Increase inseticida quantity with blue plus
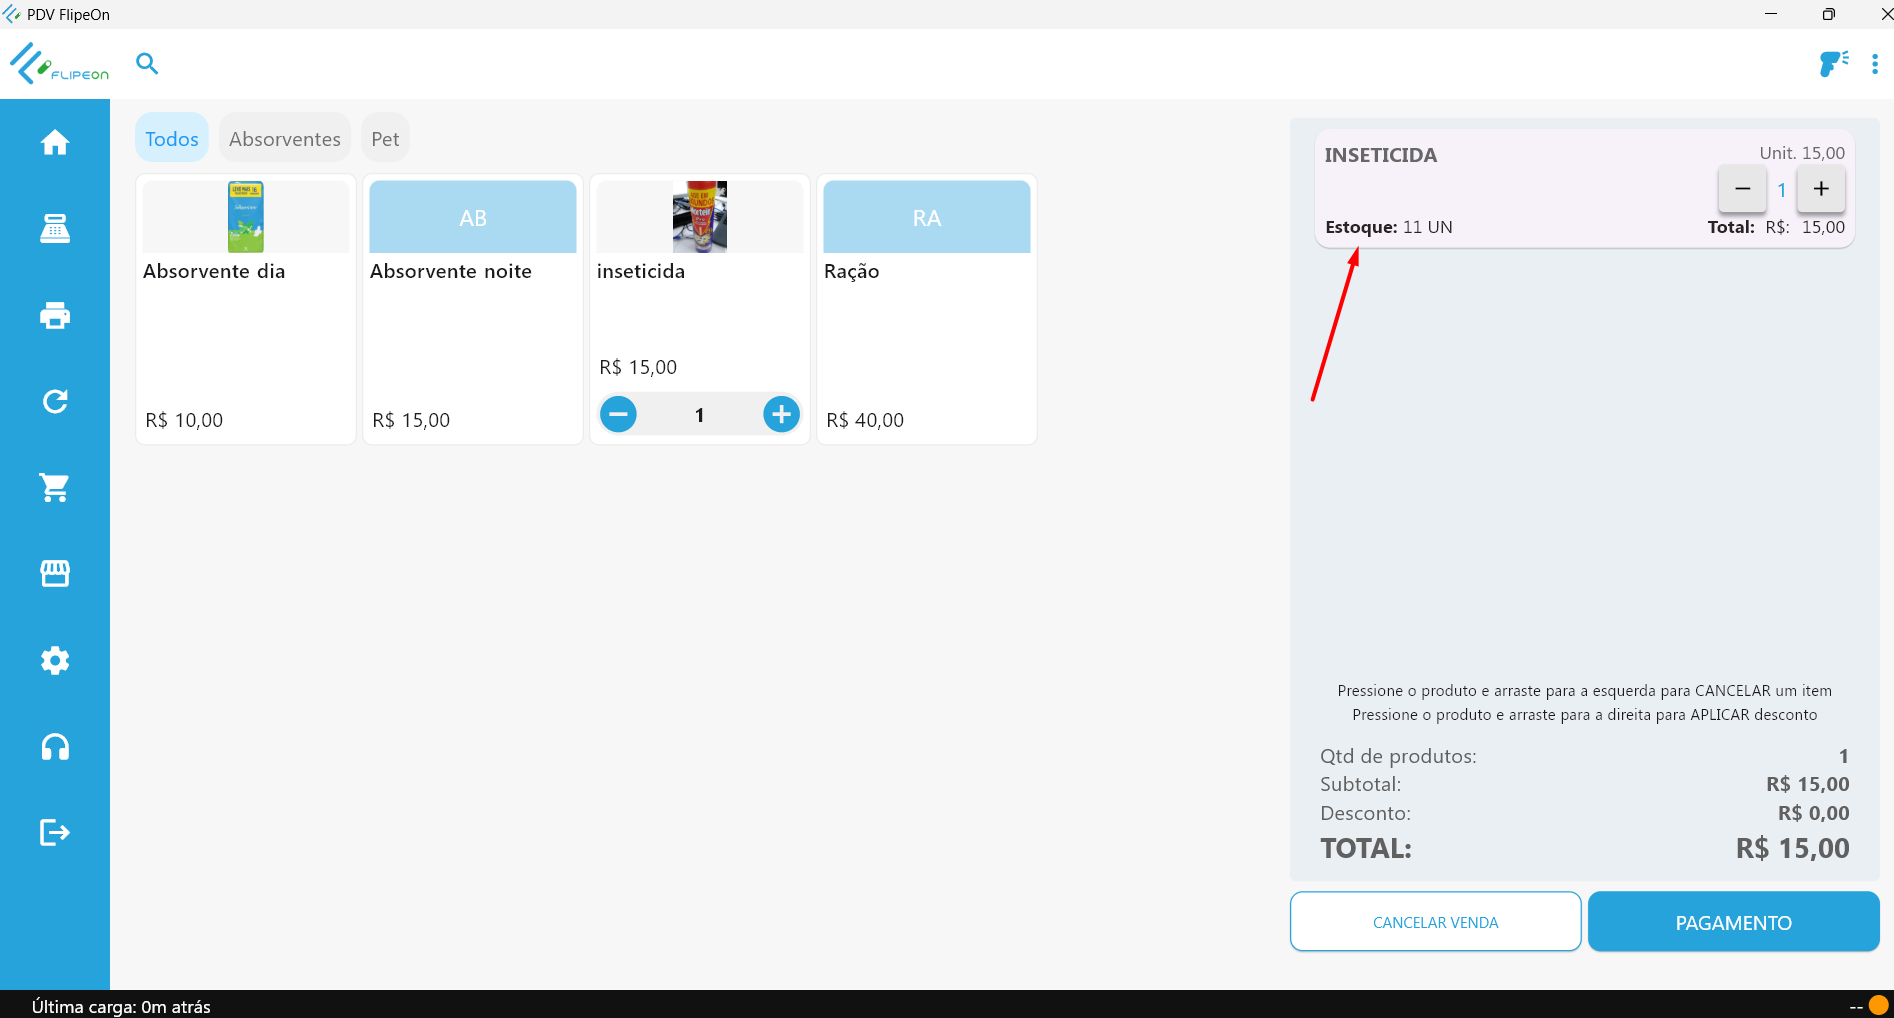The image size is (1894, 1018). point(781,414)
